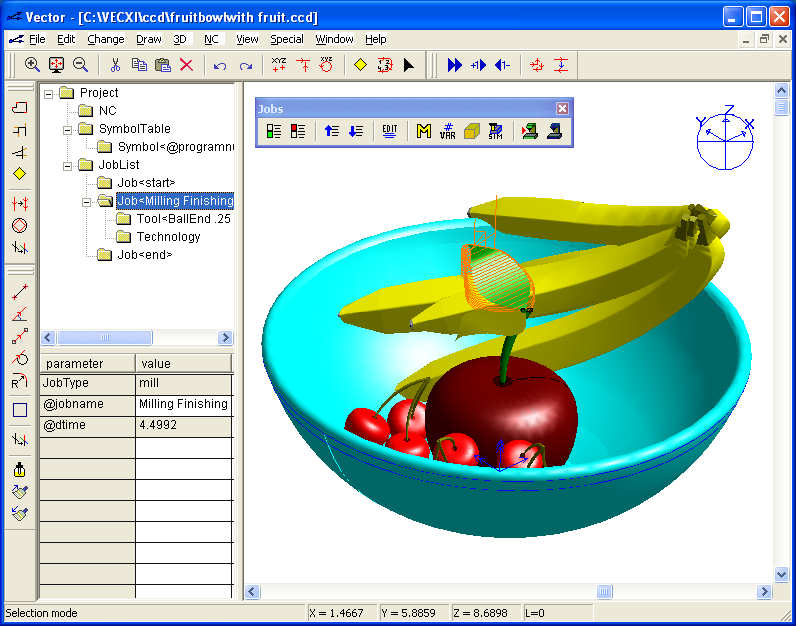Screen dimensions: 796x626
Task: Collapse the JobList tree node
Action: [68, 166]
